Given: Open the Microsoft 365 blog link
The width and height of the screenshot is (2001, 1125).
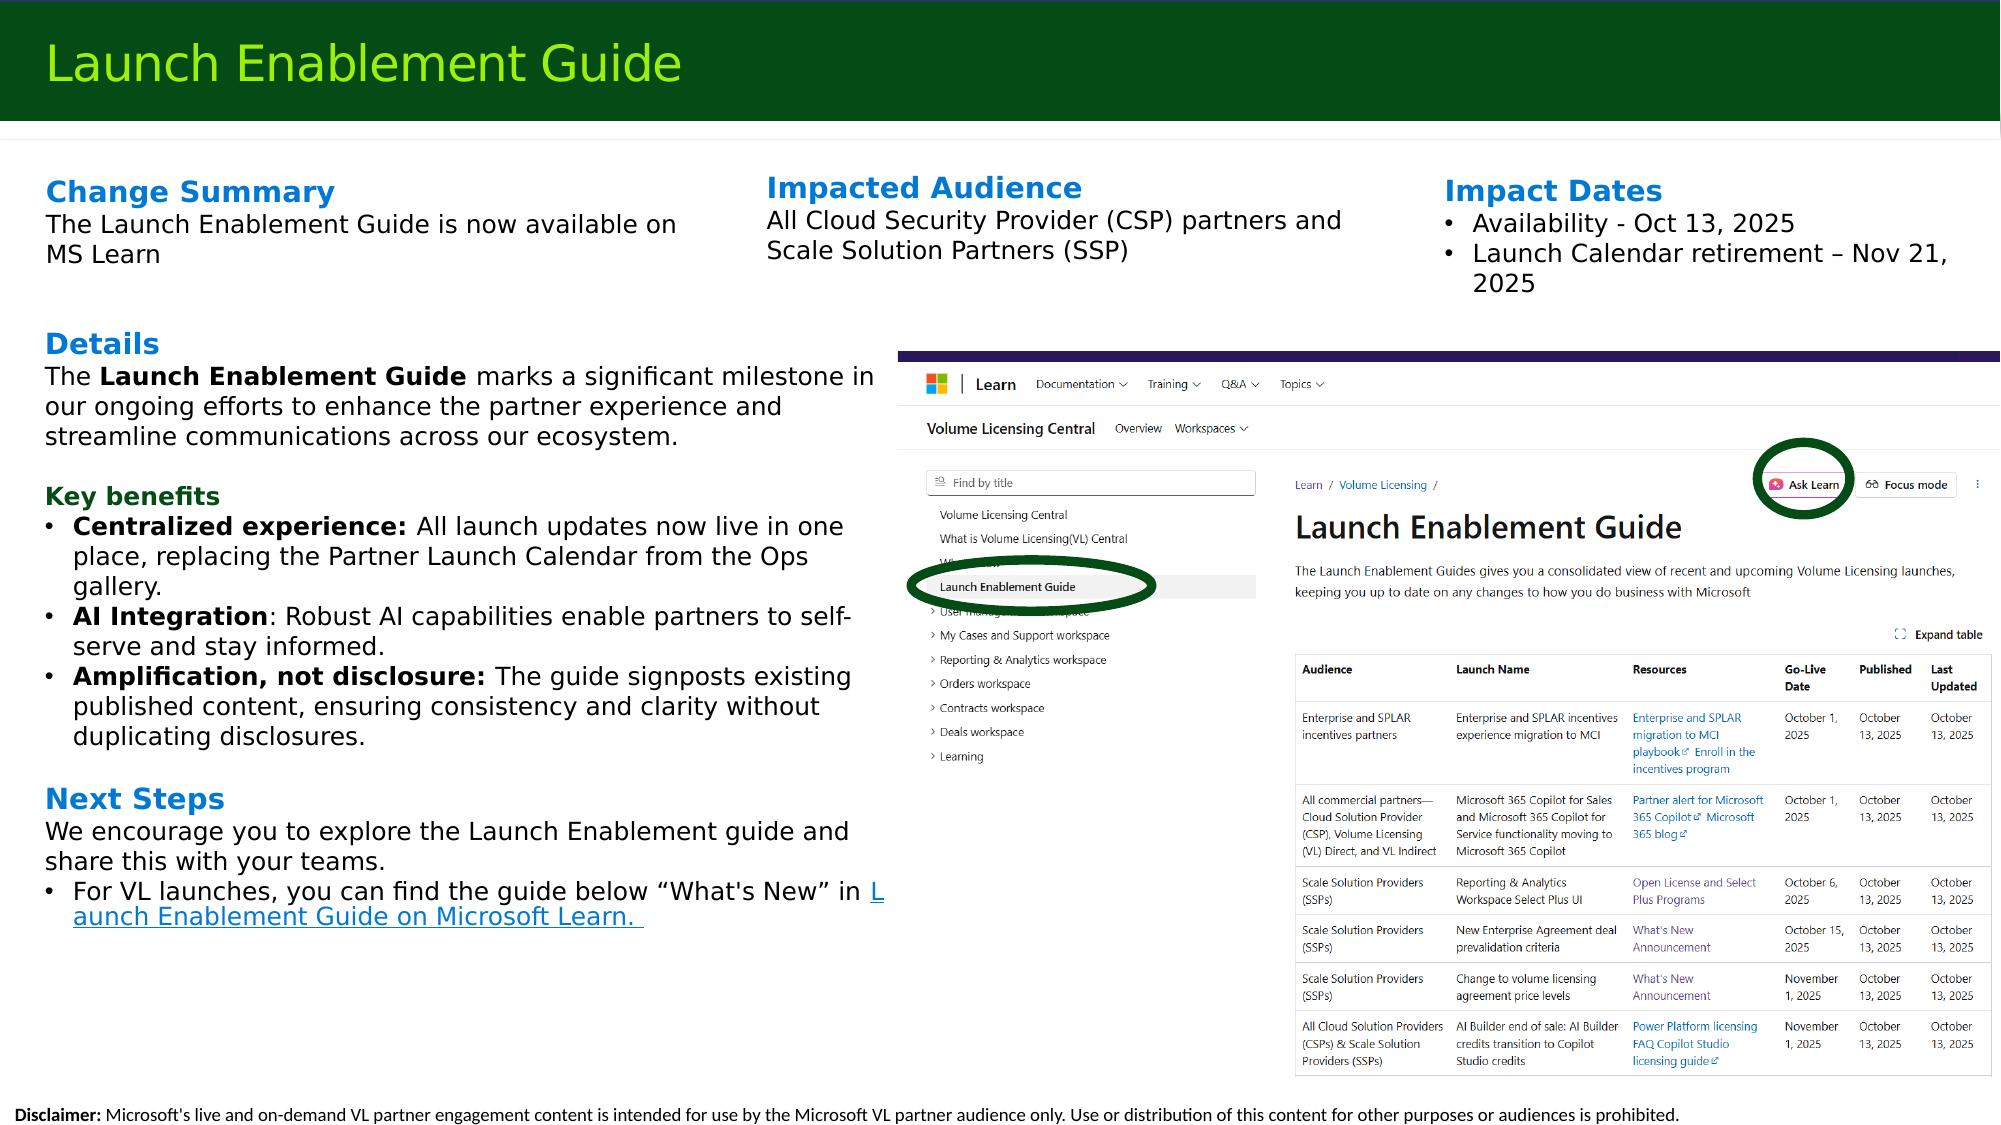Looking at the screenshot, I should pos(1693,826).
